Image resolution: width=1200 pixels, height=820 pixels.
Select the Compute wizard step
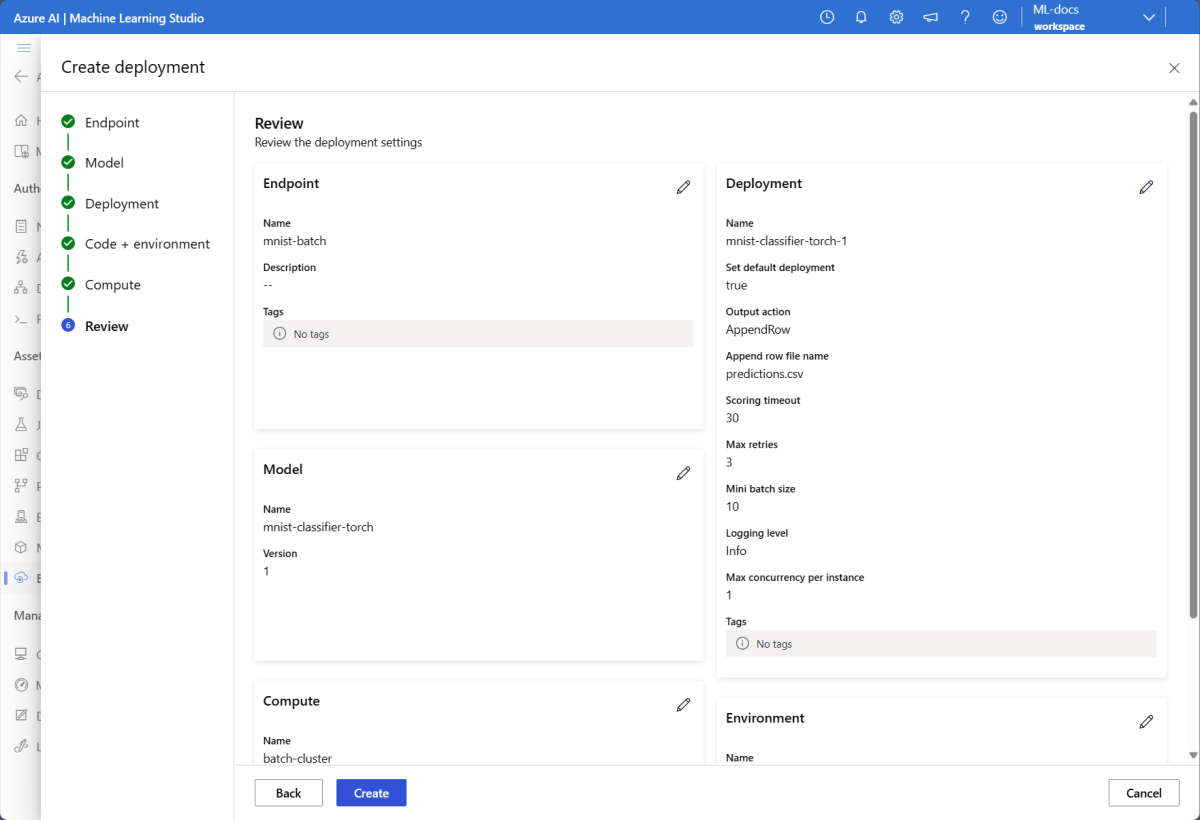tap(112, 285)
